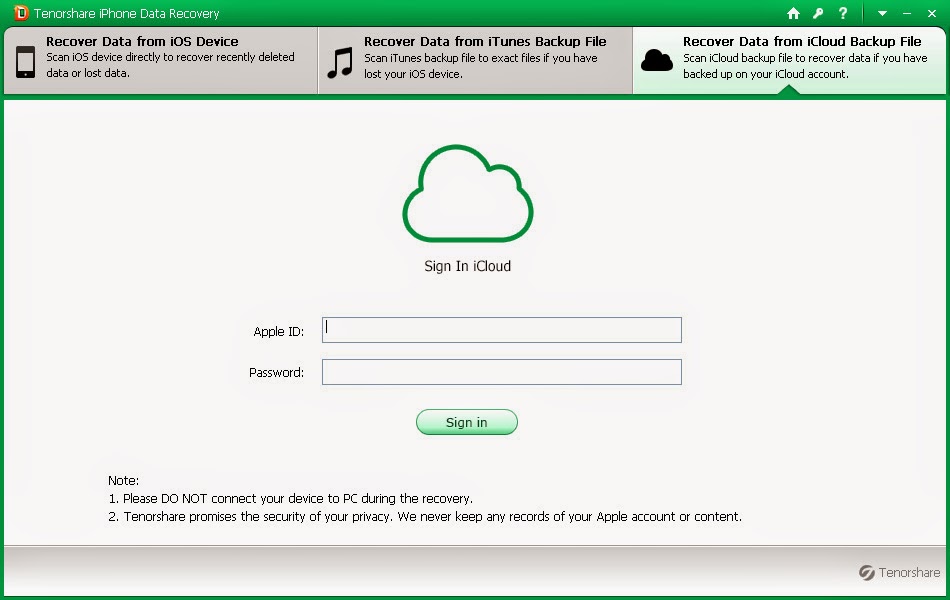This screenshot has width=950, height=600.
Task: Click the 'Sign In iCloud' heading text
Action: pyautogui.click(x=468, y=266)
